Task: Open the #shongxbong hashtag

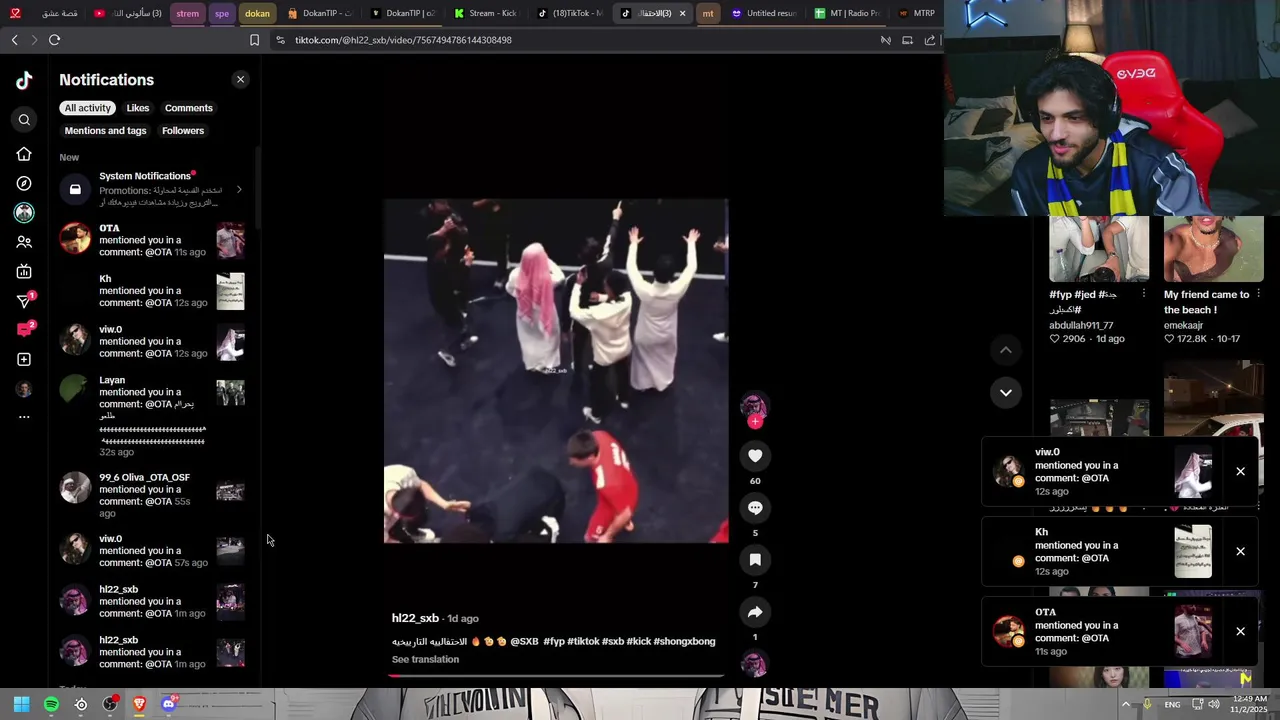Action: coord(684,641)
